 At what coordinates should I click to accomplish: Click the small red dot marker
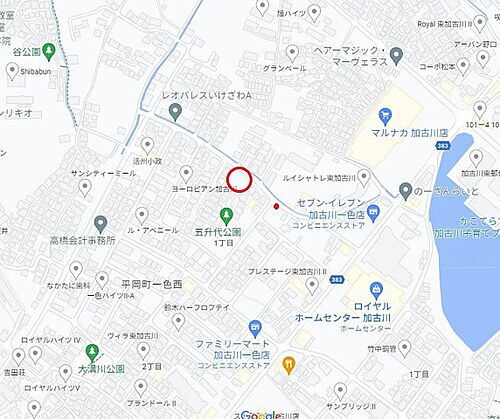pyautogui.click(x=276, y=207)
